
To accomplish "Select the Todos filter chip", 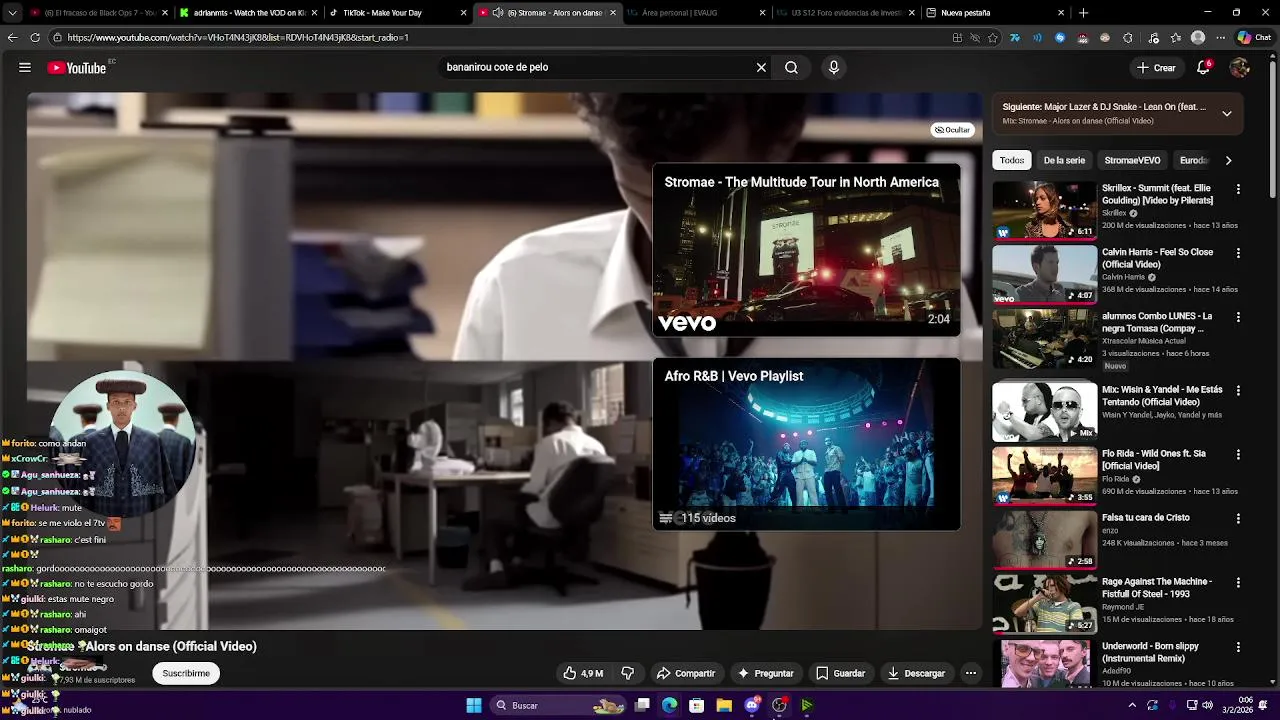I will click(x=1012, y=160).
